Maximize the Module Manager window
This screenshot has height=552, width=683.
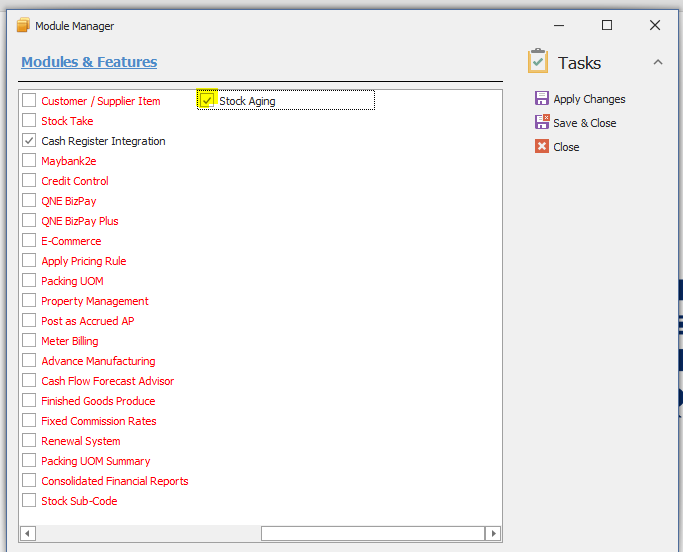point(607,25)
